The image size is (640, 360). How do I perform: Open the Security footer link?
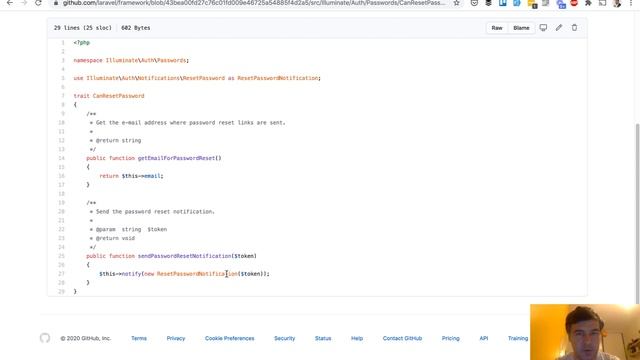[284, 338]
